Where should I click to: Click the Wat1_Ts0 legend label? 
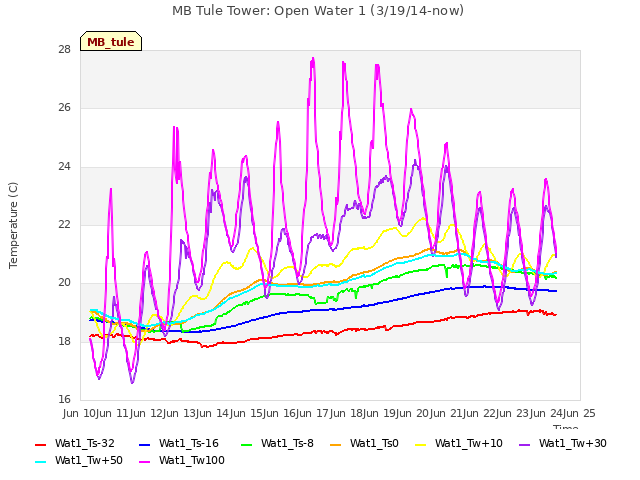(374, 443)
